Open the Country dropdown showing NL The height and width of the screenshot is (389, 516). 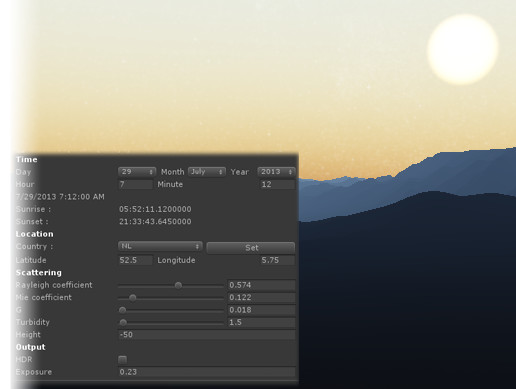(x=160, y=246)
